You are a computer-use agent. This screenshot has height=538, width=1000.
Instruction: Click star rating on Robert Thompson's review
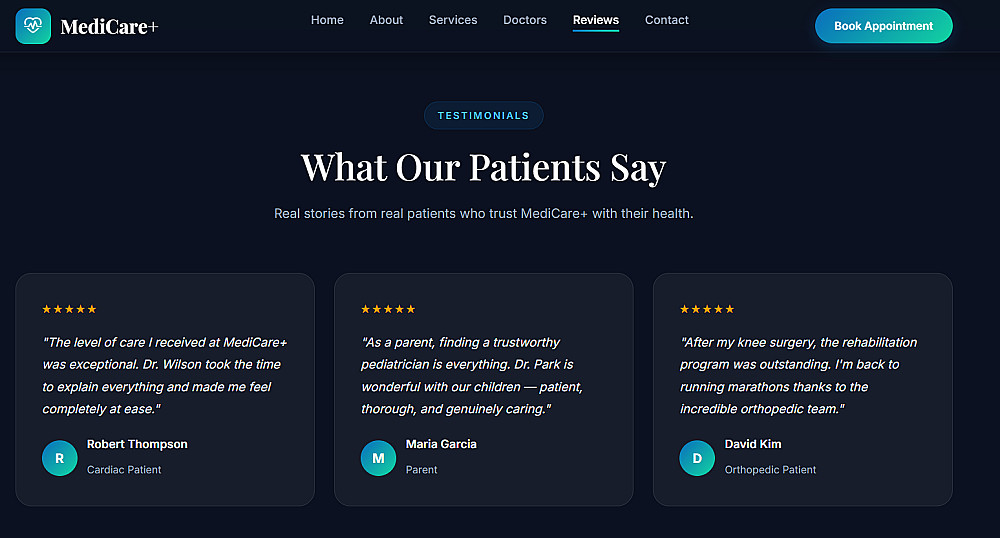pos(70,310)
